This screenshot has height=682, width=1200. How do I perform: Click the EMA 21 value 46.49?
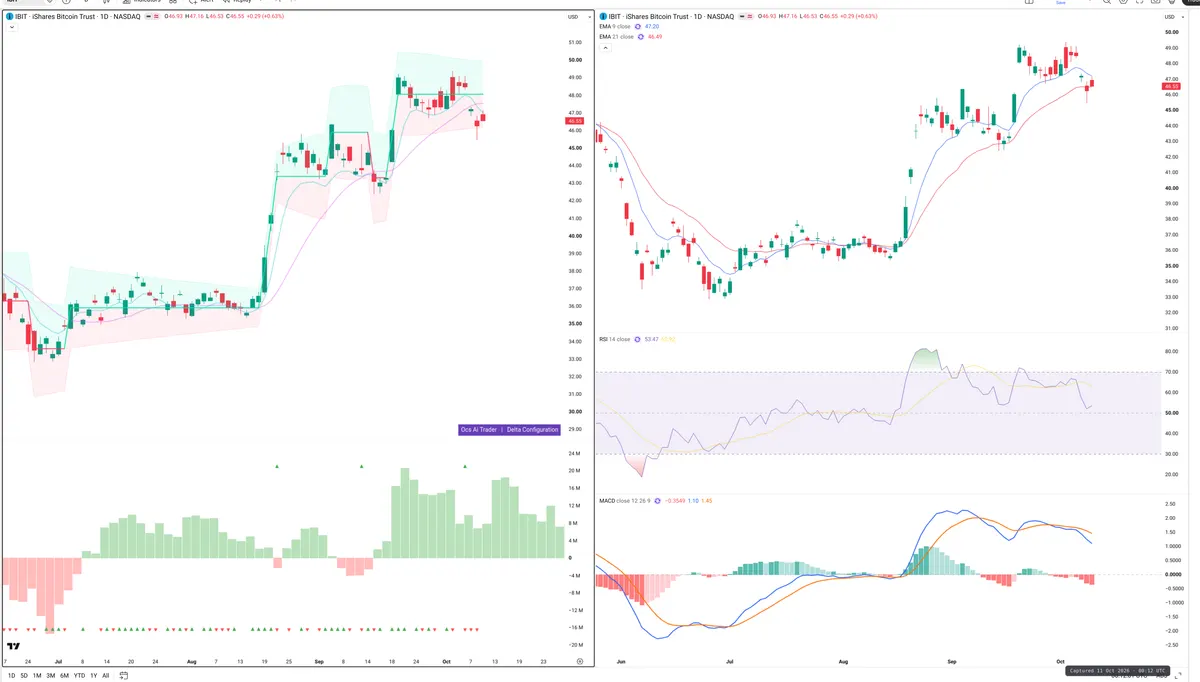click(x=655, y=37)
